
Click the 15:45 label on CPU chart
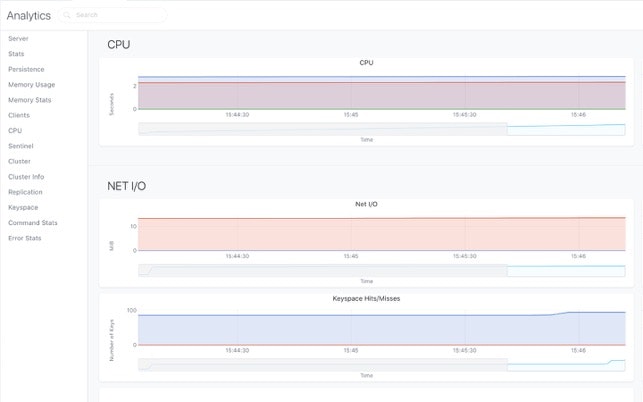click(x=351, y=115)
